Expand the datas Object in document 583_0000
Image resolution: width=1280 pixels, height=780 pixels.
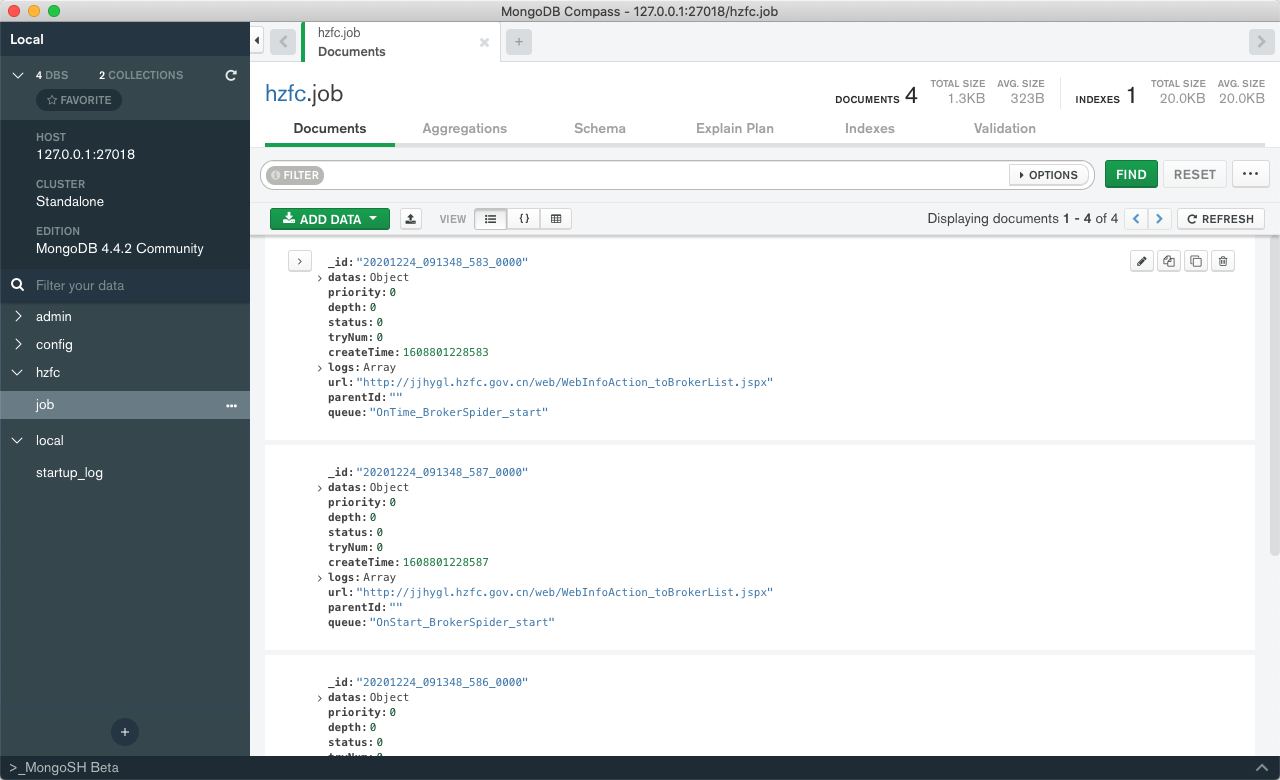[x=320, y=278]
